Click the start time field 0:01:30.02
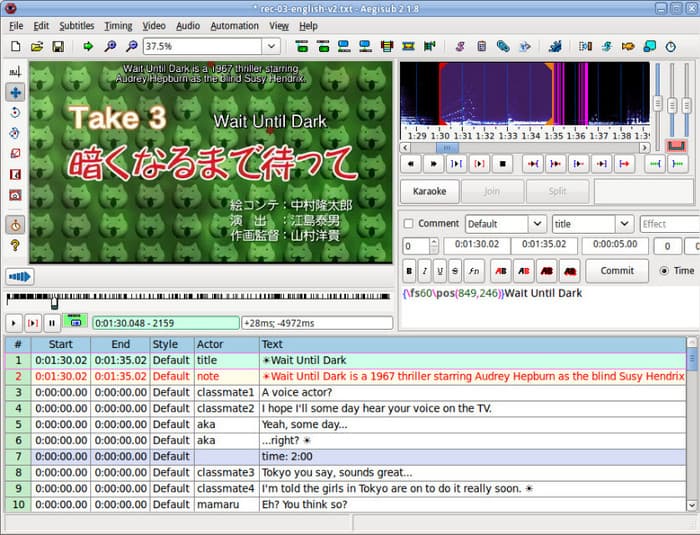Viewport: 700px width, 535px height. click(x=476, y=245)
